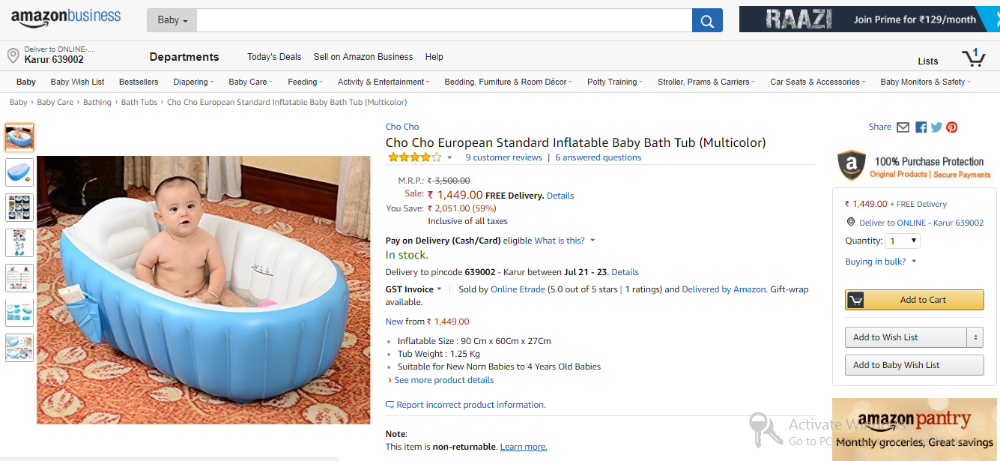Open the Baby search category dropdown
Image resolution: width=1000 pixels, height=461 pixels.
pos(173,20)
